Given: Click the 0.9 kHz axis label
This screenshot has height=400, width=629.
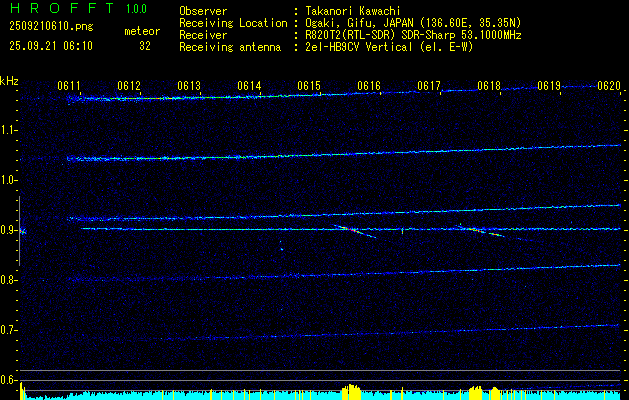Looking at the screenshot, I should pos(8,230).
